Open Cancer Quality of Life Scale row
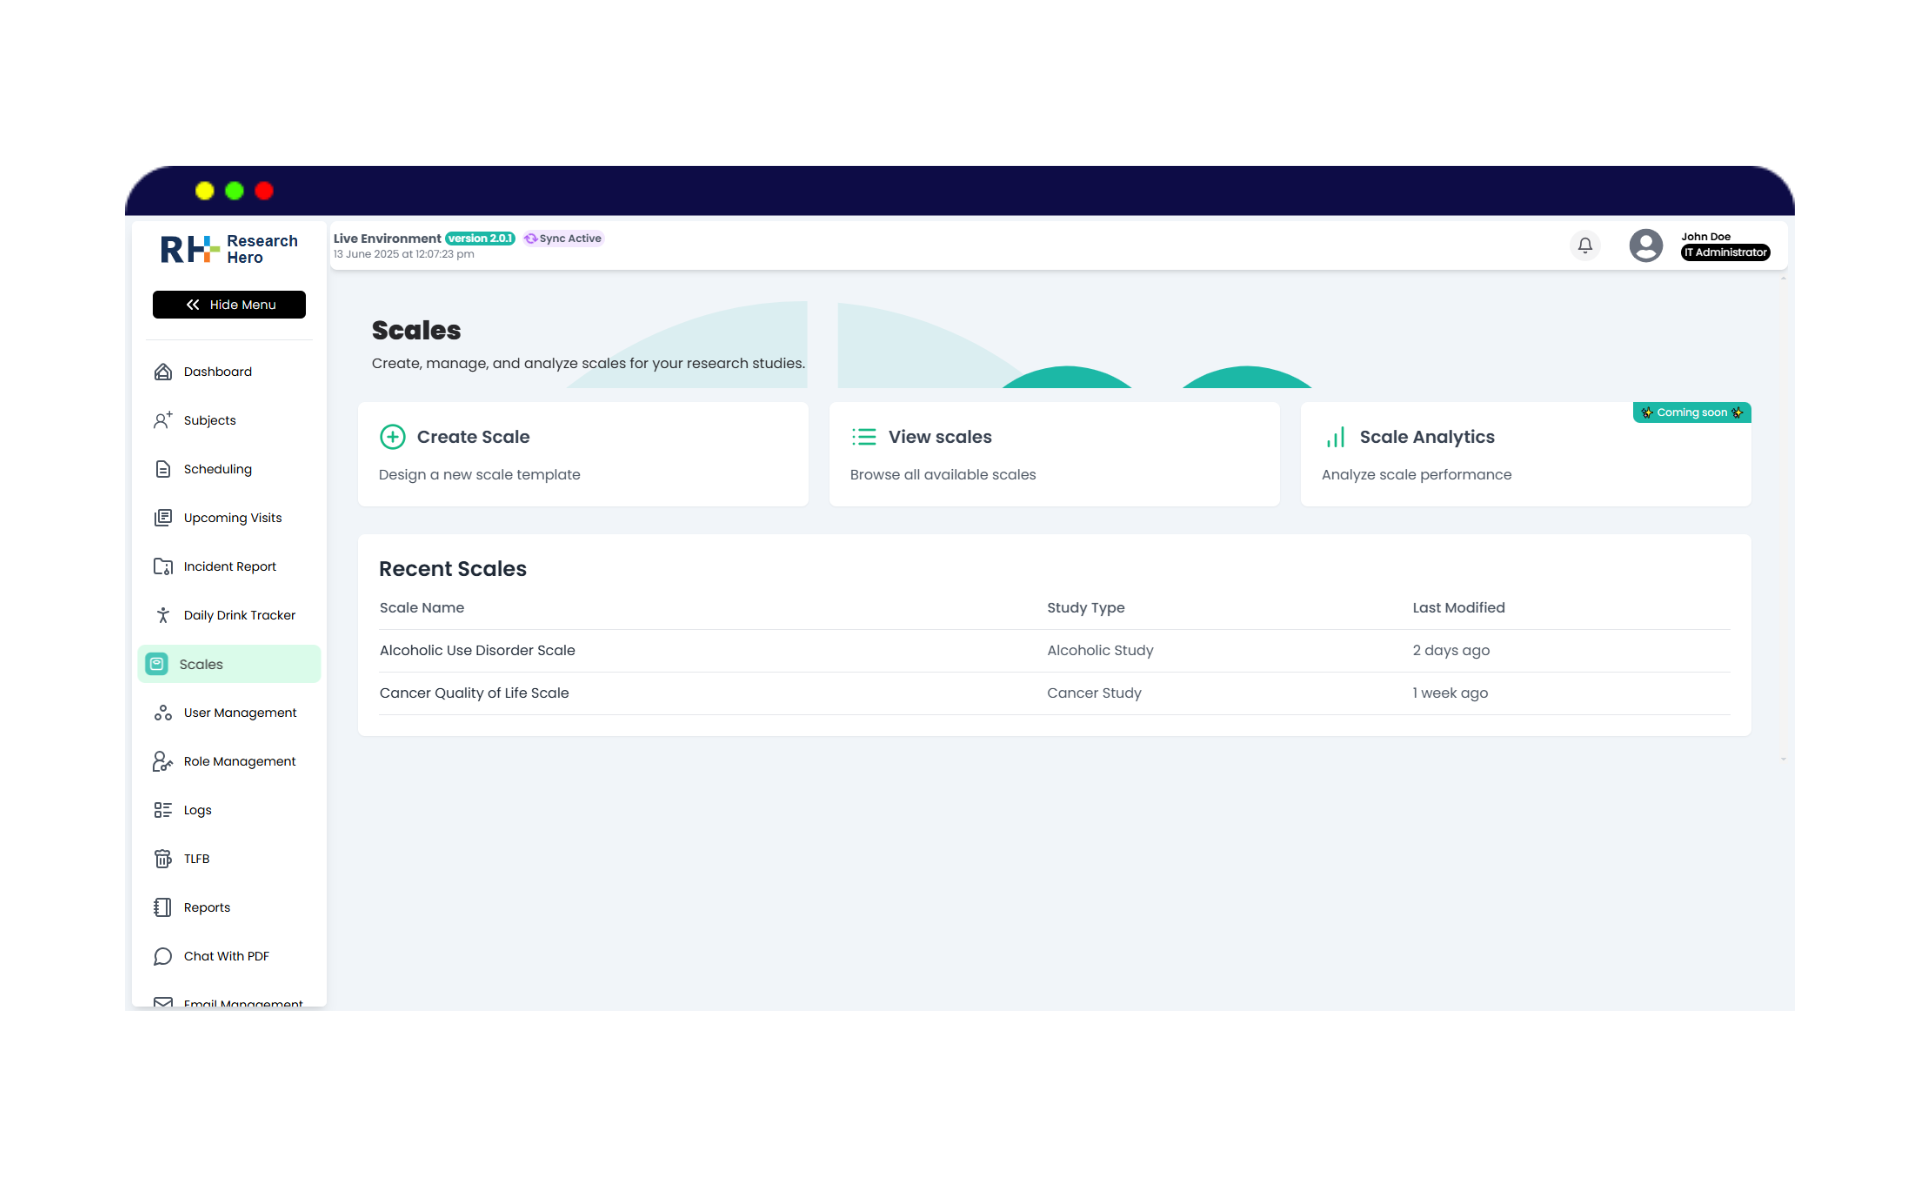 click(x=1054, y=693)
